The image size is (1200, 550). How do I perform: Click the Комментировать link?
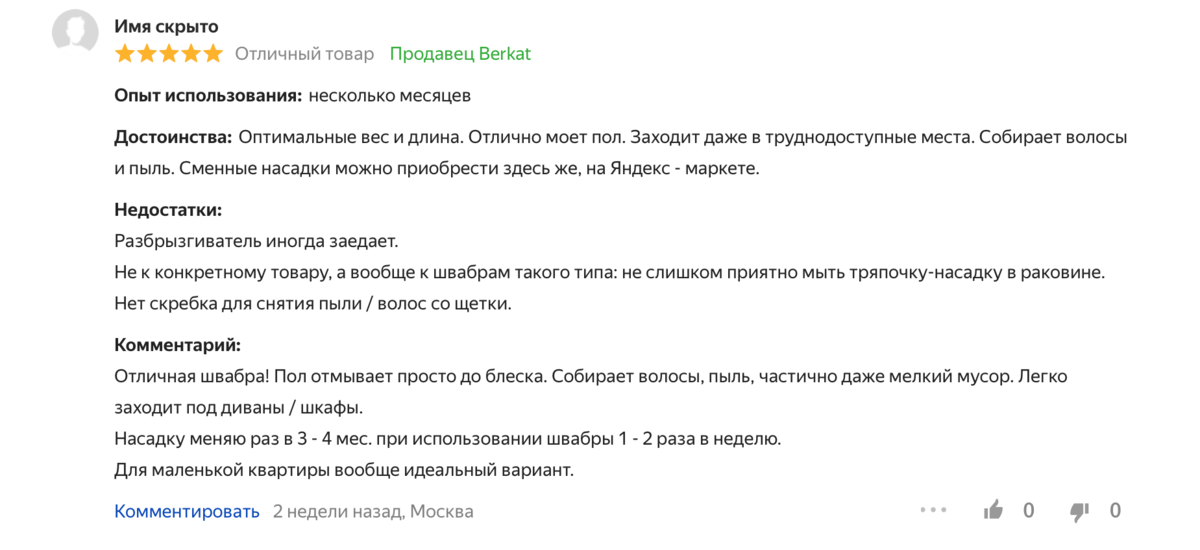[187, 511]
